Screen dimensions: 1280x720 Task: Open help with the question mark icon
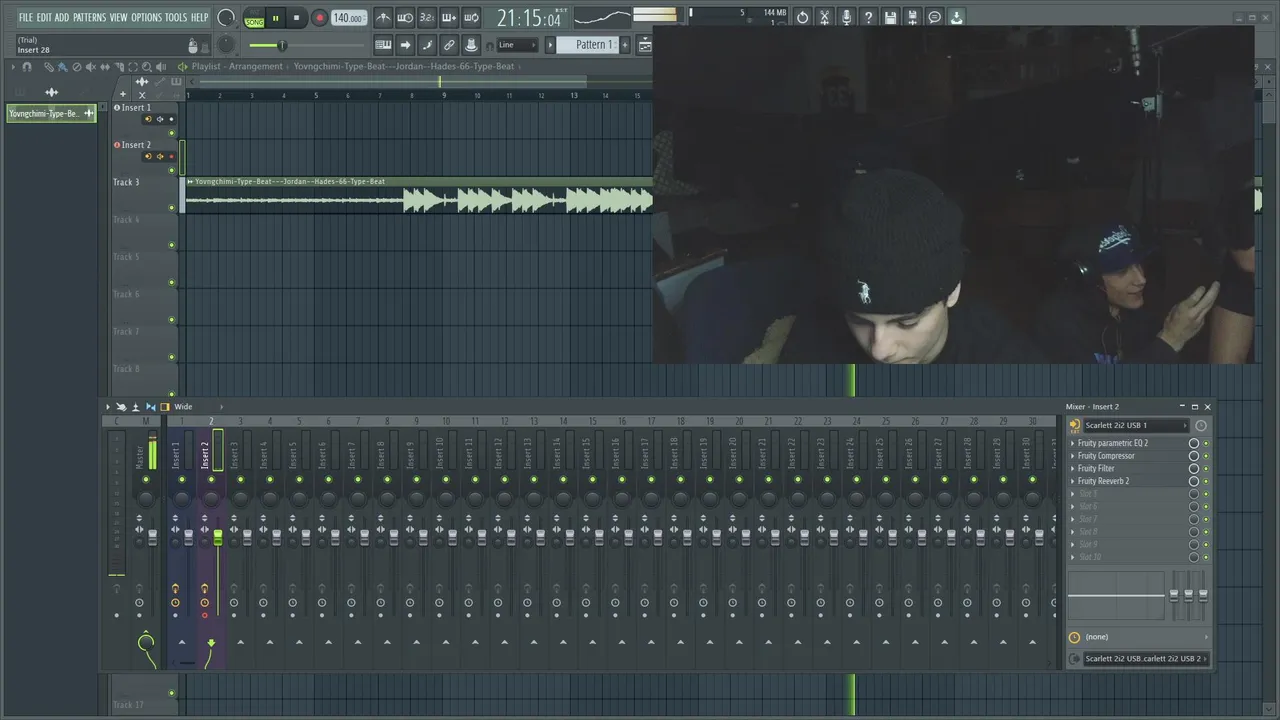click(868, 17)
